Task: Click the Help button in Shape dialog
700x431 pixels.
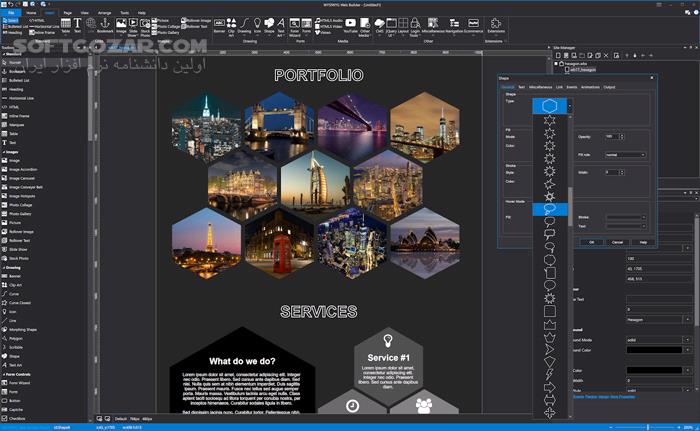Action: click(x=643, y=242)
